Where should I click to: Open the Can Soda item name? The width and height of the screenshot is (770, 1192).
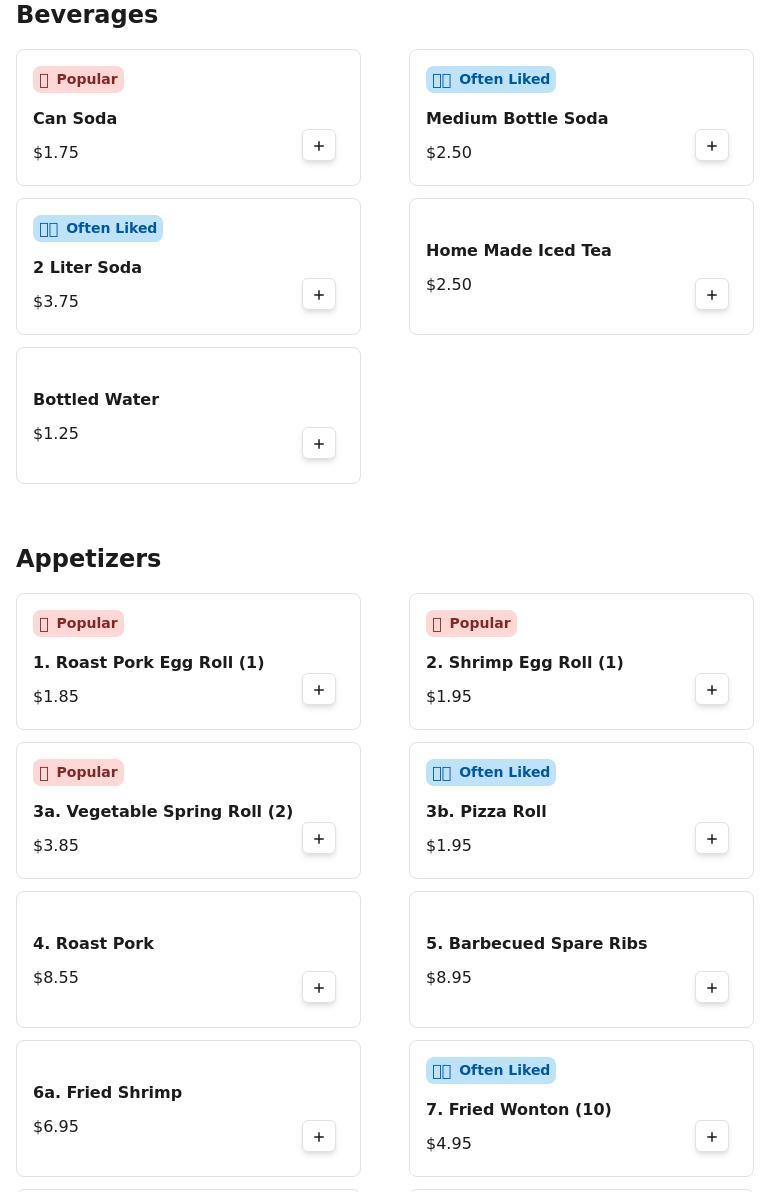click(75, 118)
